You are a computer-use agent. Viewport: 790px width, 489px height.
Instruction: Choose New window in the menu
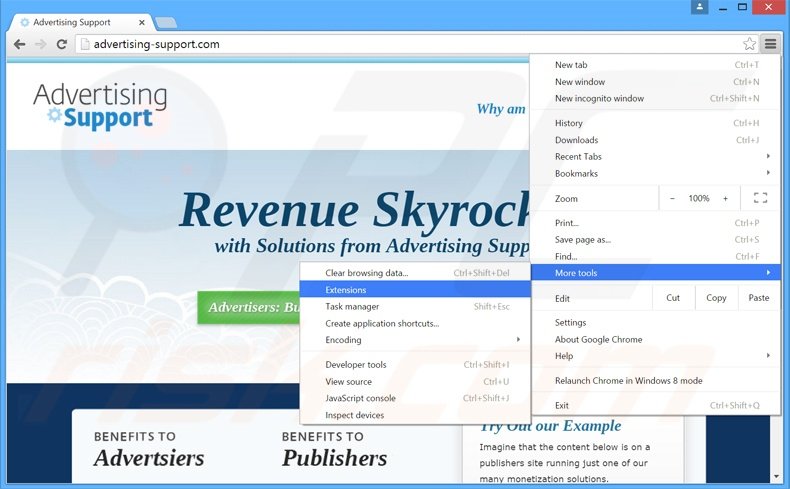656,82
